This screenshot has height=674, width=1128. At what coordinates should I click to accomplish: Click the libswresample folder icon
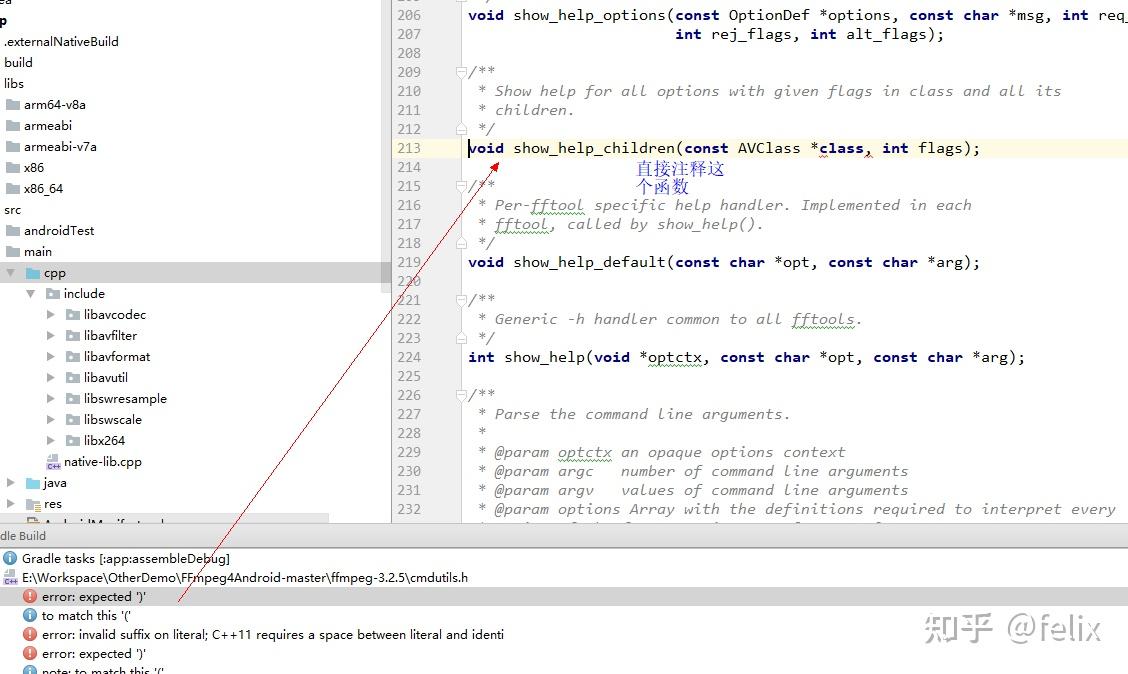pos(73,399)
